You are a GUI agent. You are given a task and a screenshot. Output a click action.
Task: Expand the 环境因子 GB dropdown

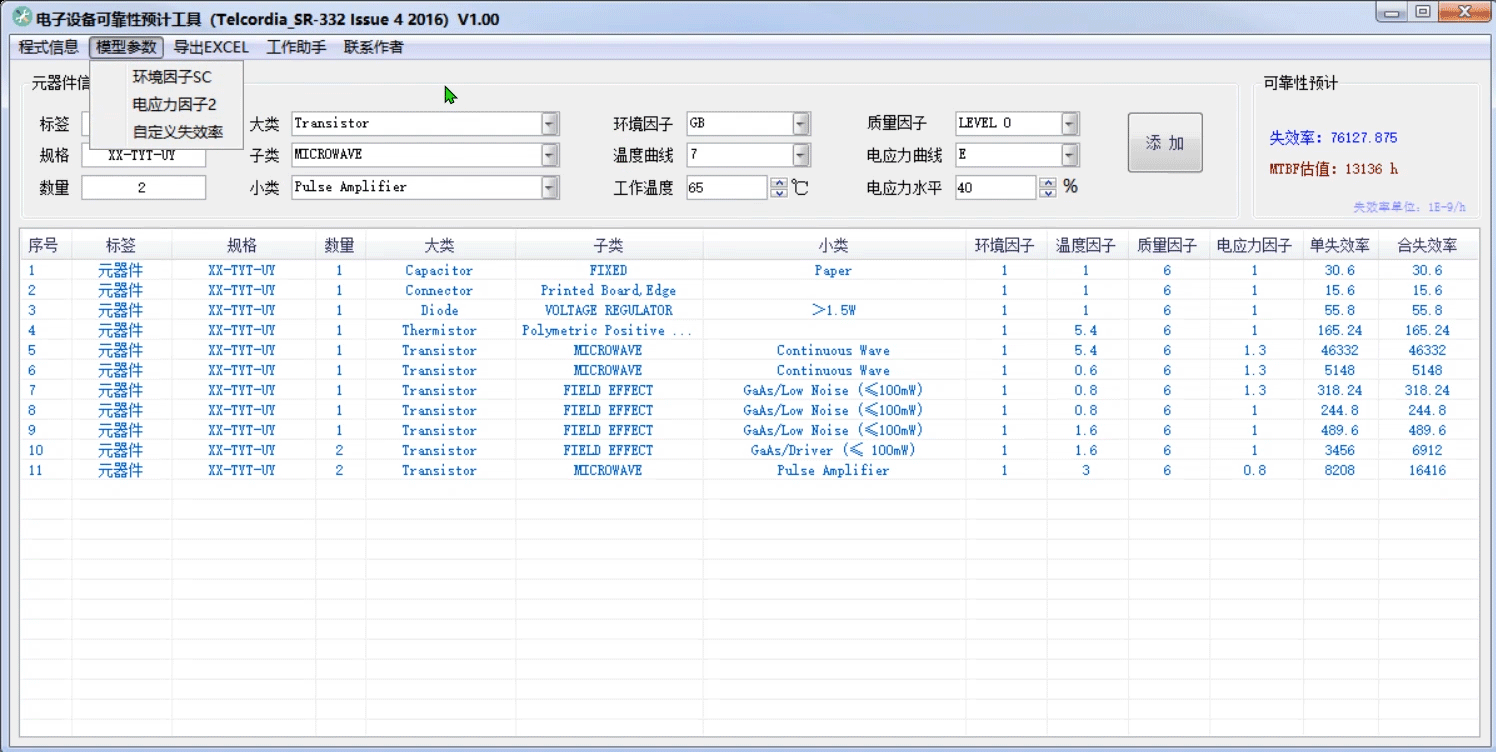point(800,124)
